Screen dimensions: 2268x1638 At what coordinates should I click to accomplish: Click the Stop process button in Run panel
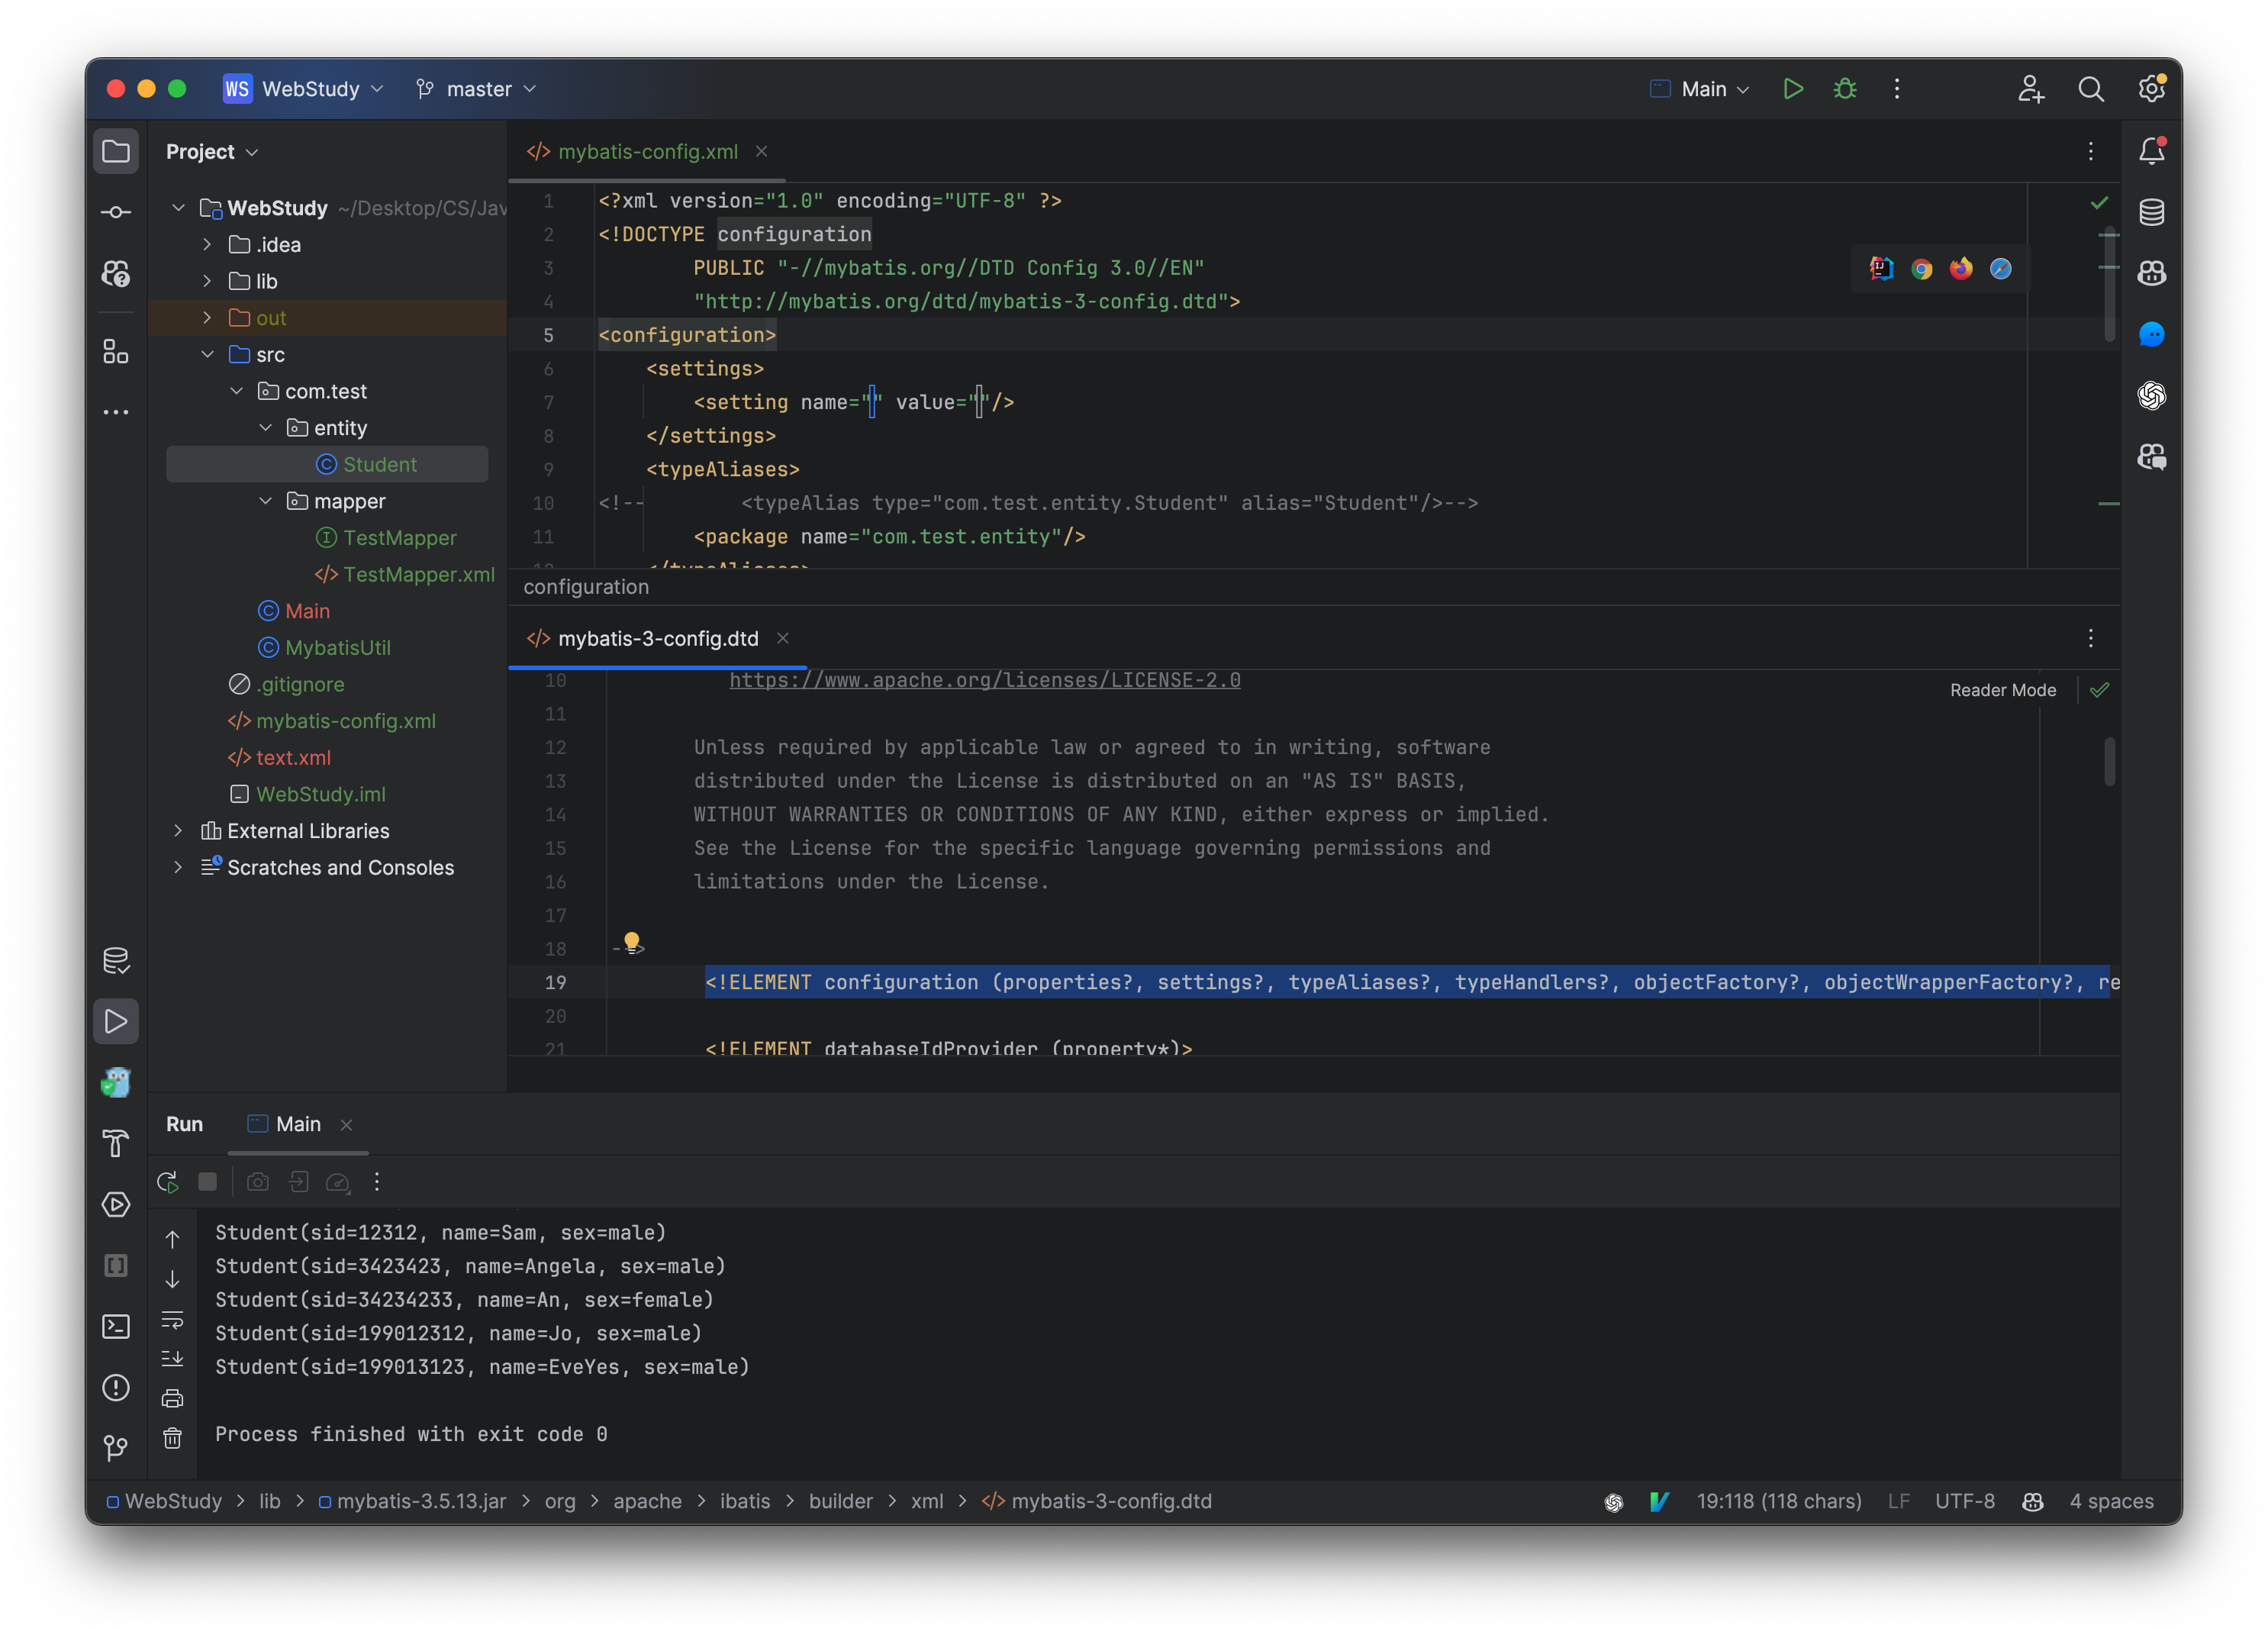coord(206,1182)
